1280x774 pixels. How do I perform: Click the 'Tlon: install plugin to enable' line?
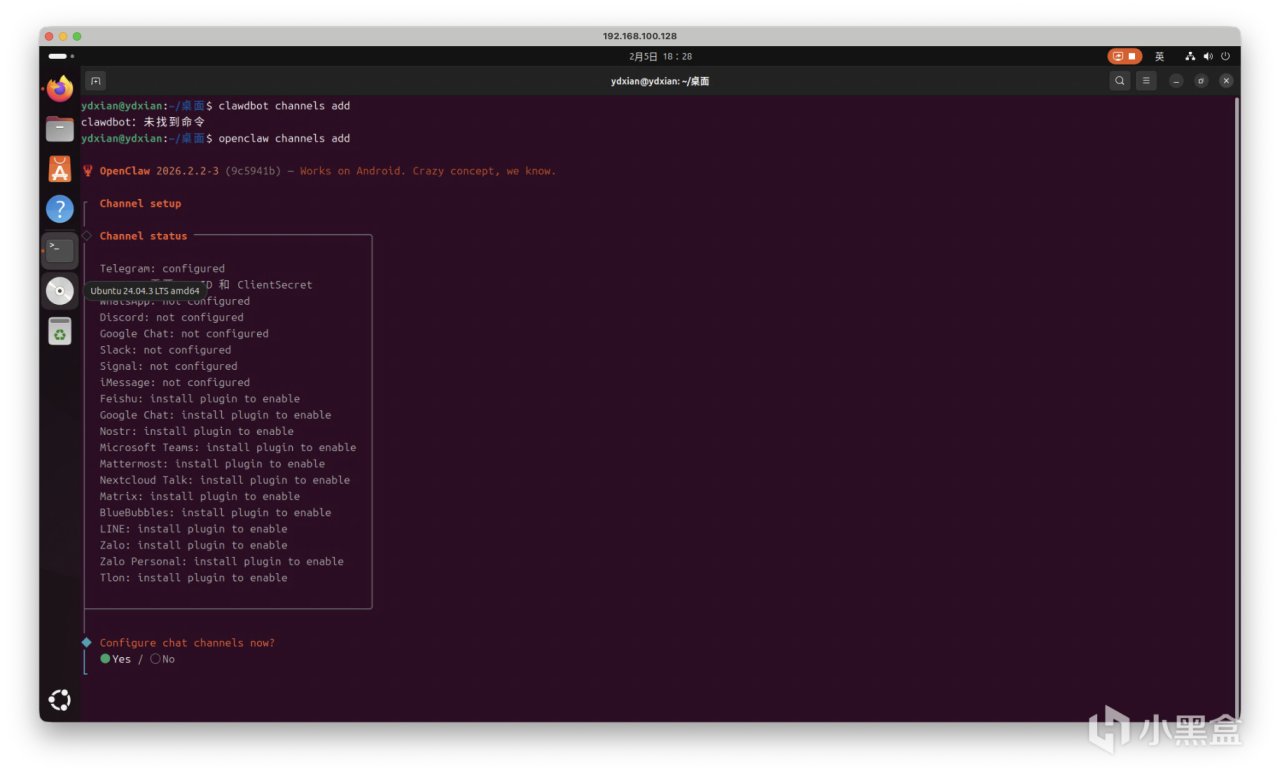click(193, 577)
